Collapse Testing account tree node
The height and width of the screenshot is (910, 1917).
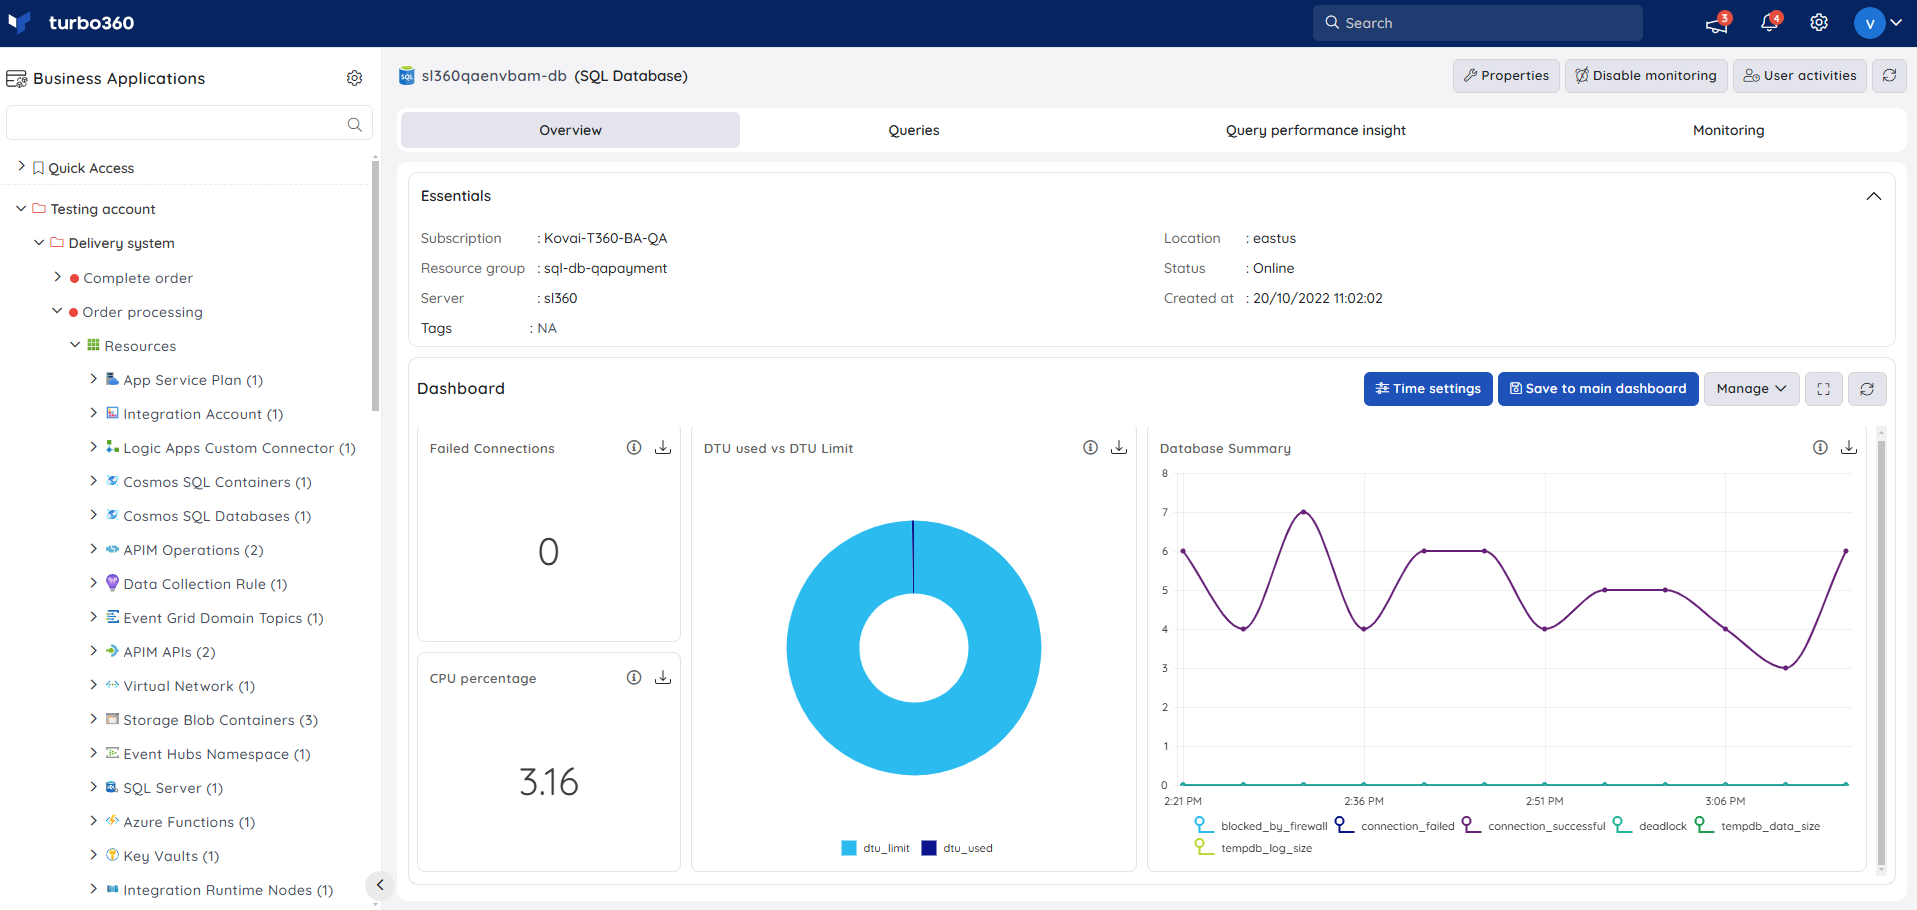pos(21,208)
